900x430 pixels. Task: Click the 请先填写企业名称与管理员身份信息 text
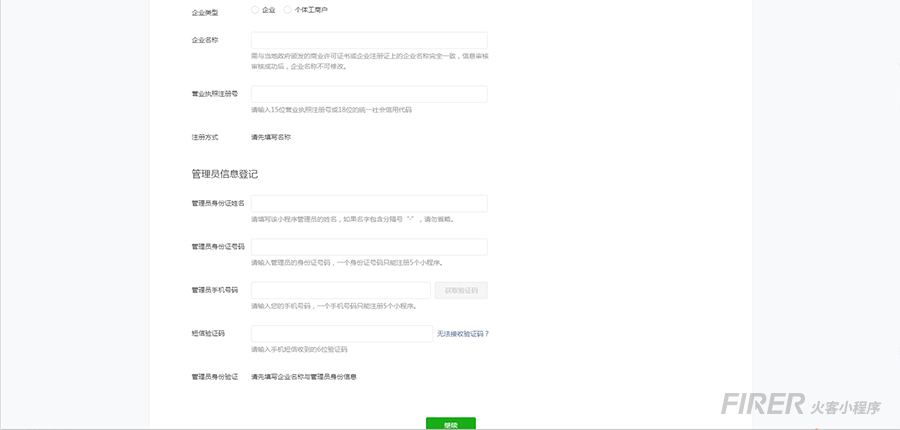304,377
